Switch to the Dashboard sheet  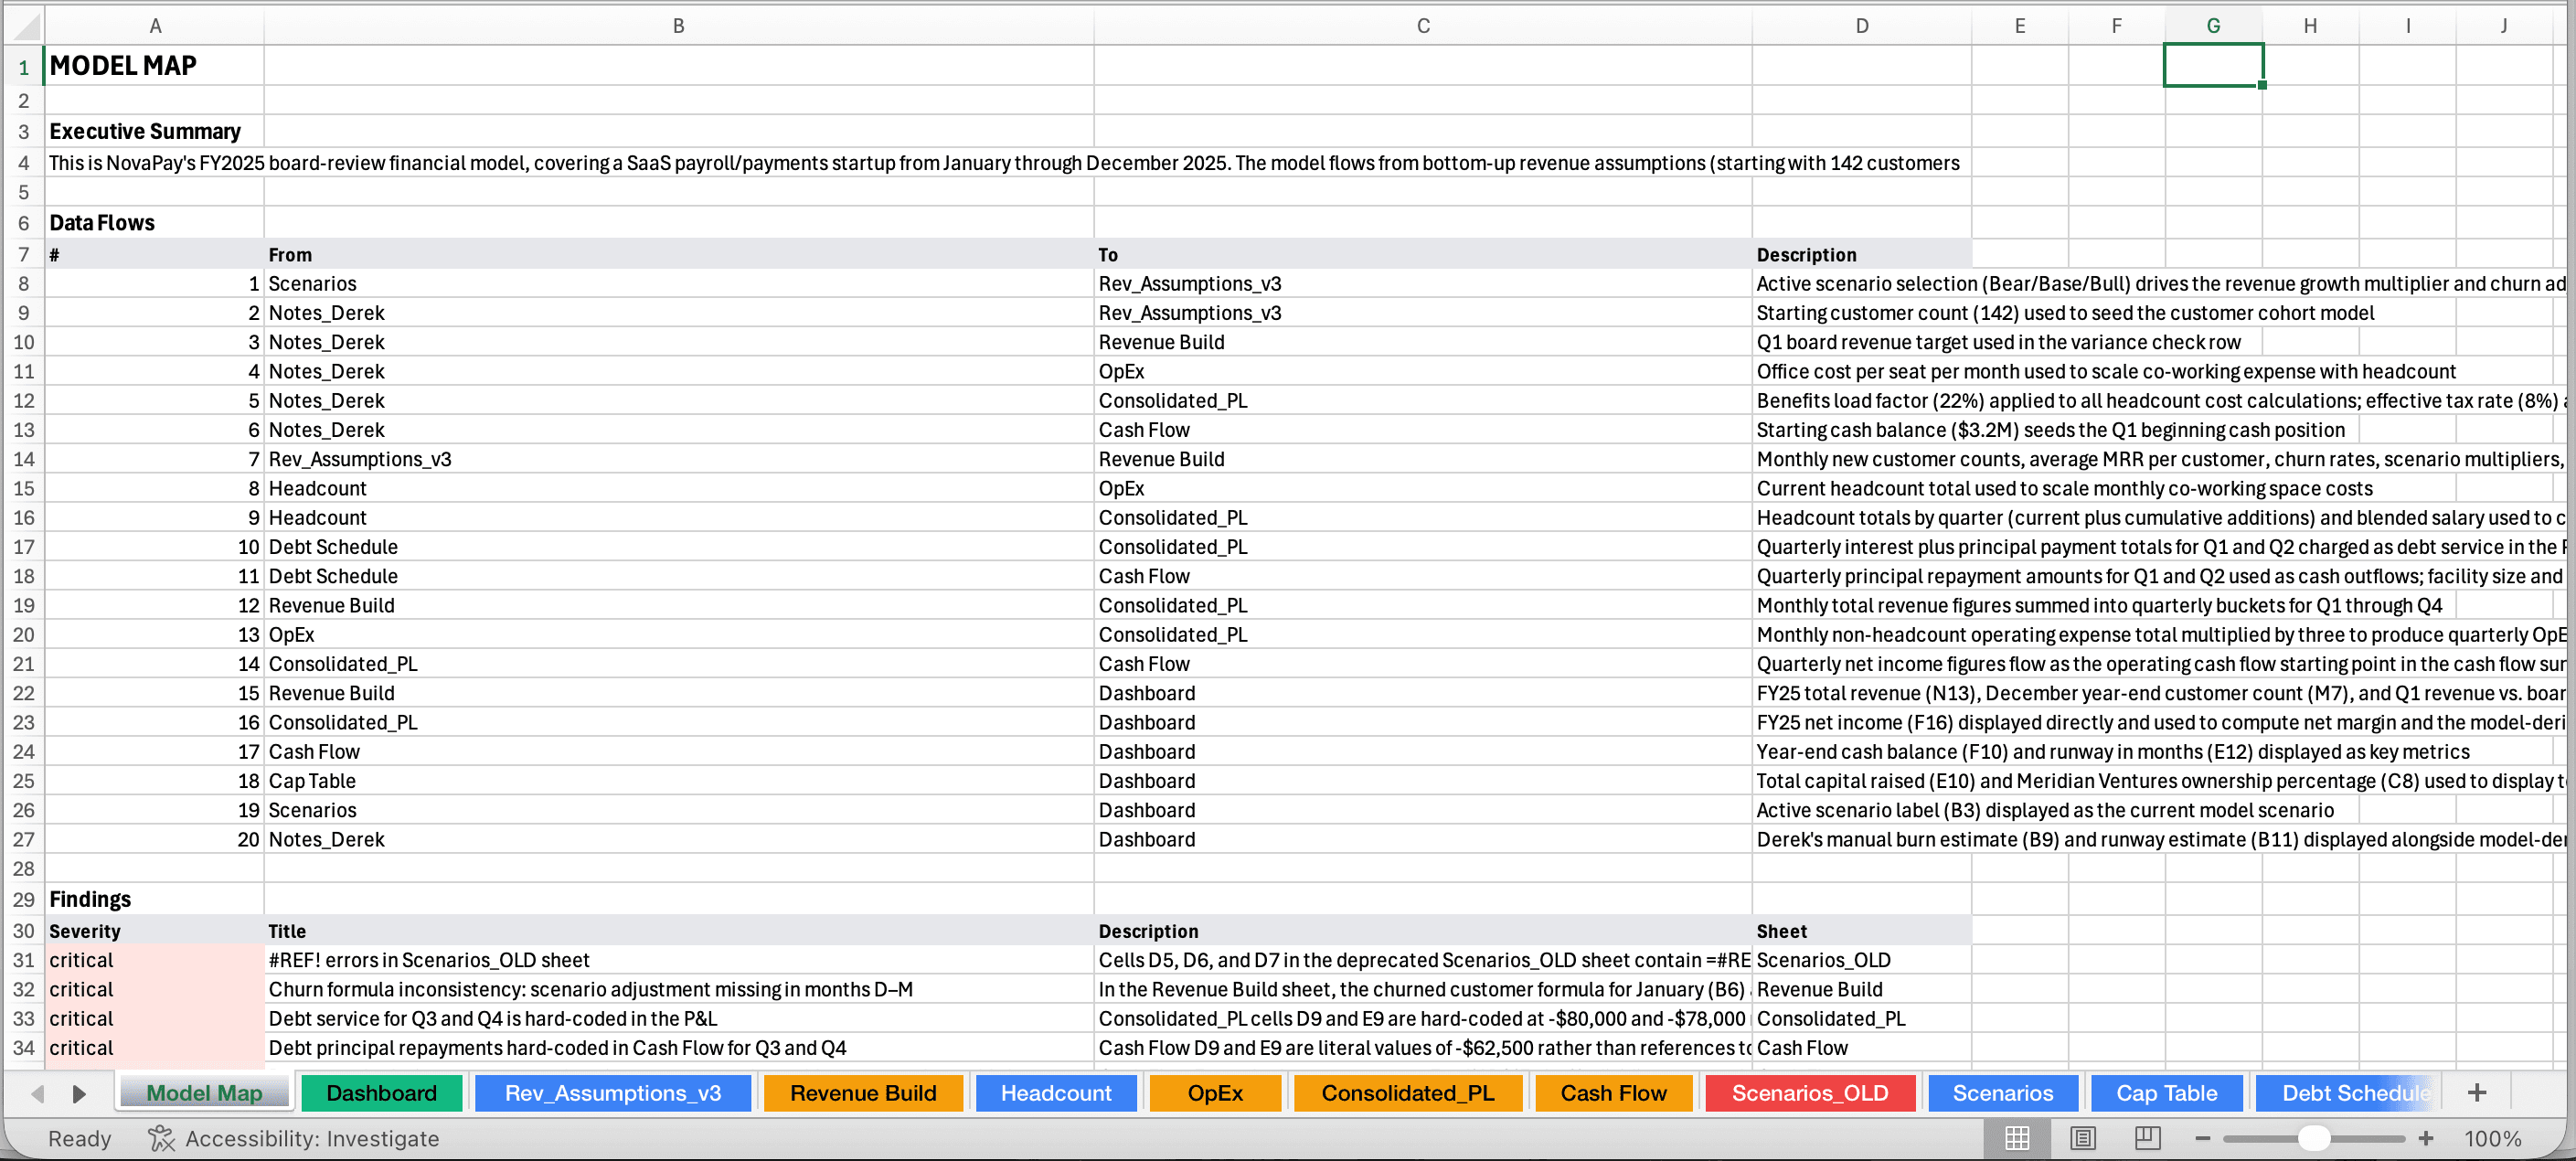pyautogui.click(x=381, y=1092)
